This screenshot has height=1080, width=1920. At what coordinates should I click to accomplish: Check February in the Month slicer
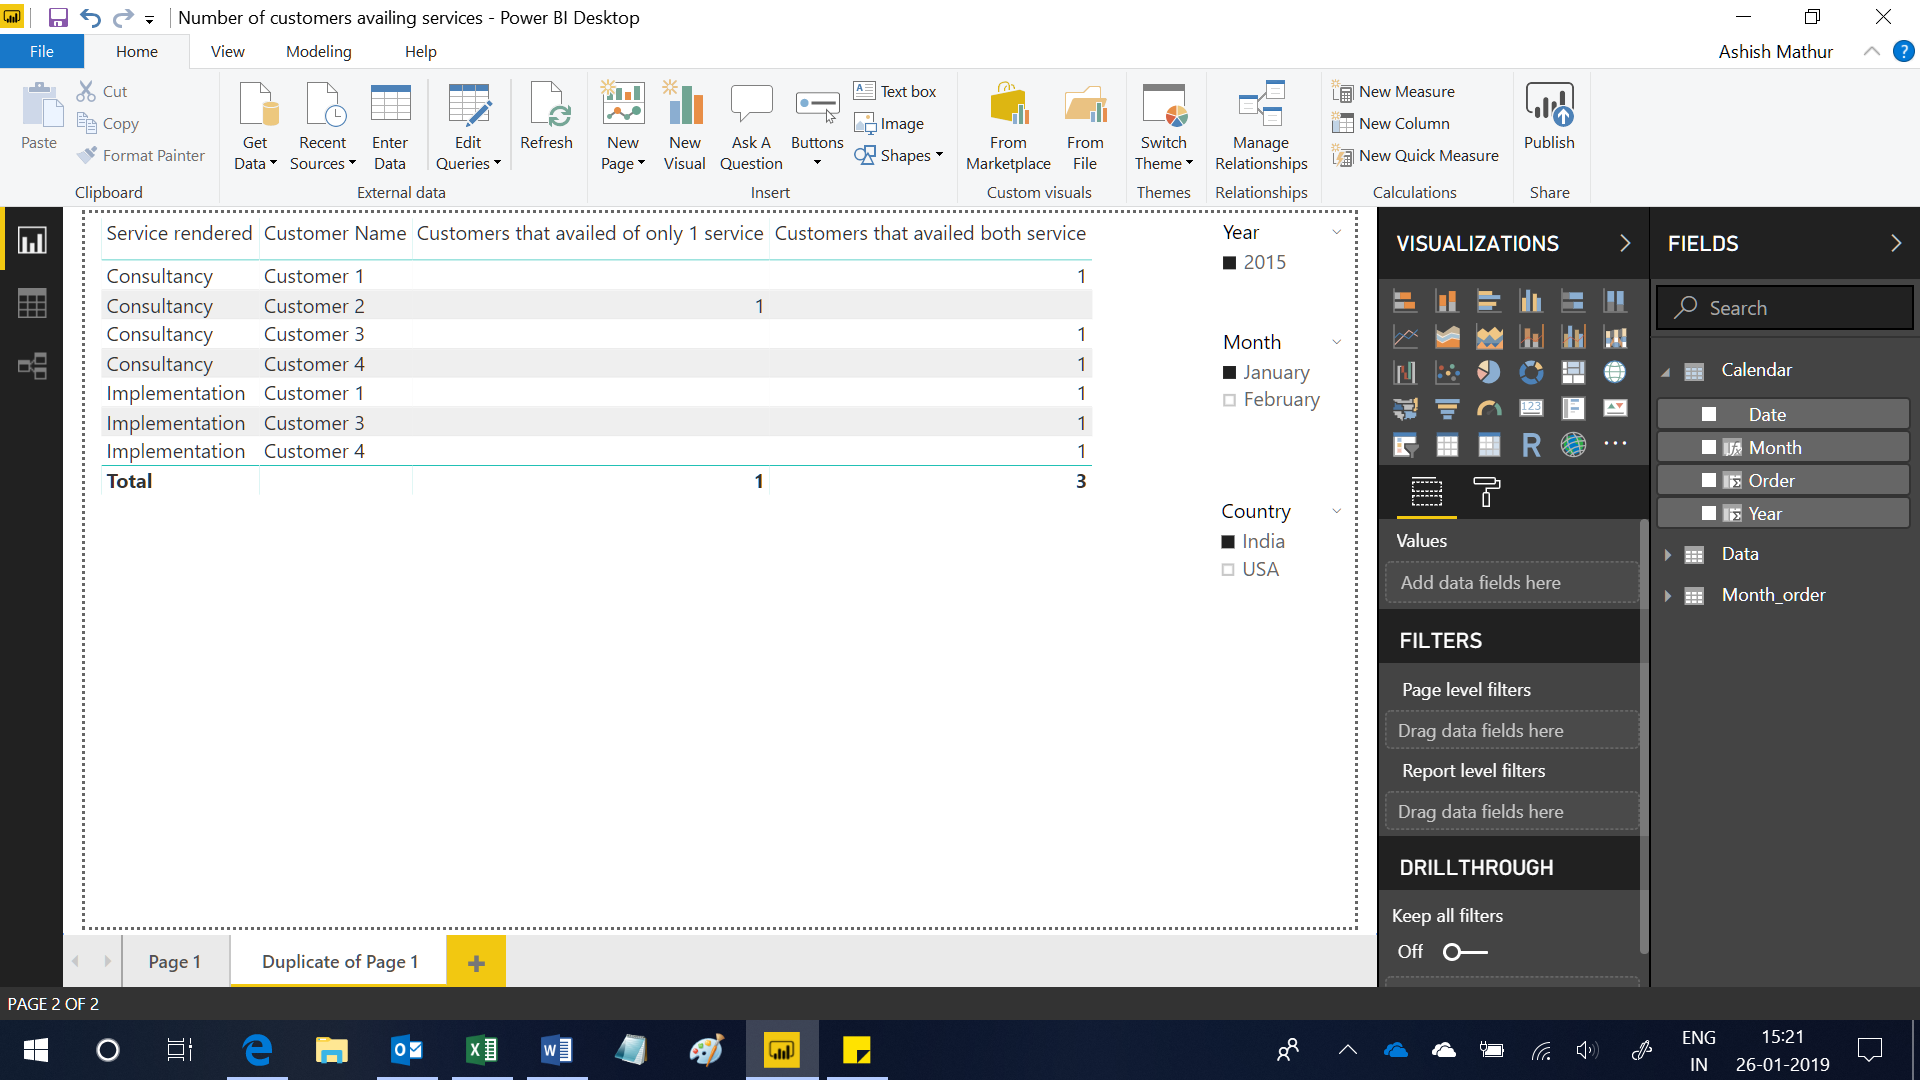(1229, 400)
